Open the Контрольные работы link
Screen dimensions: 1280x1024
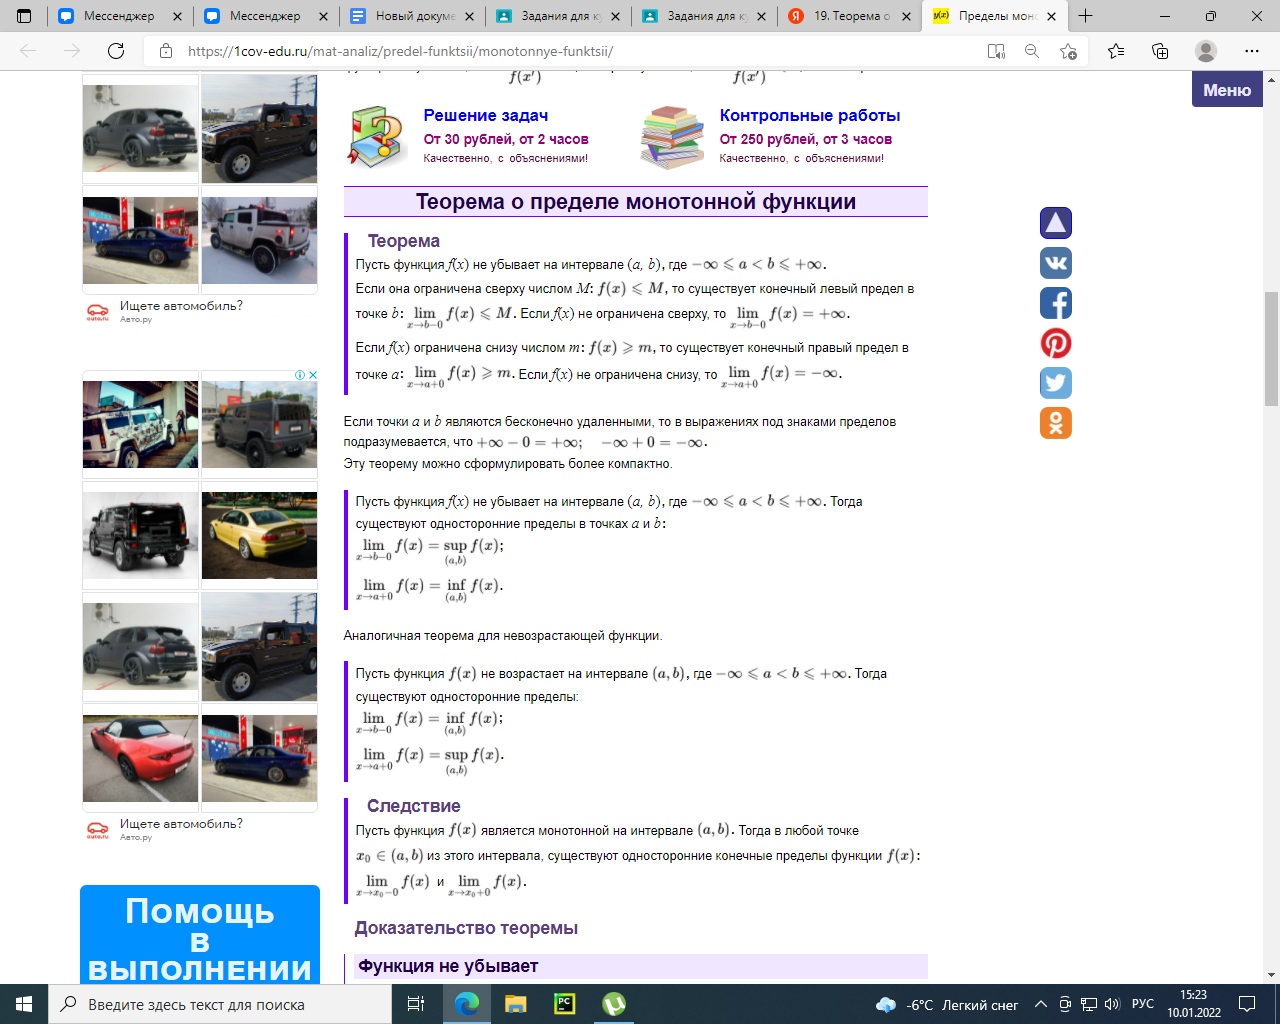pos(810,115)
